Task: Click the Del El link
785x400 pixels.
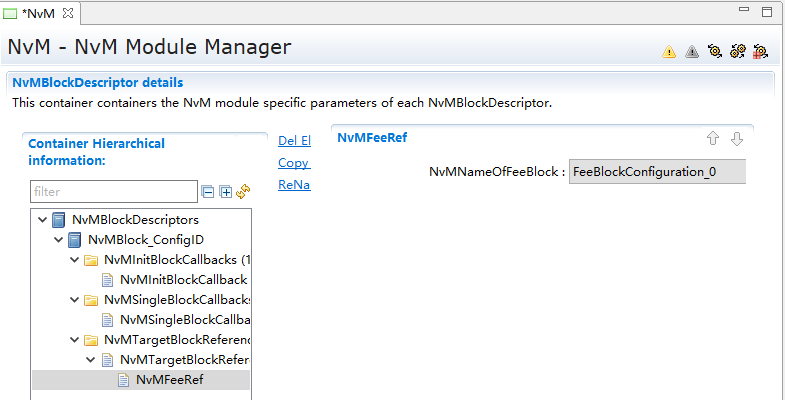Action: pyautogui.click(x=294, y=141)
